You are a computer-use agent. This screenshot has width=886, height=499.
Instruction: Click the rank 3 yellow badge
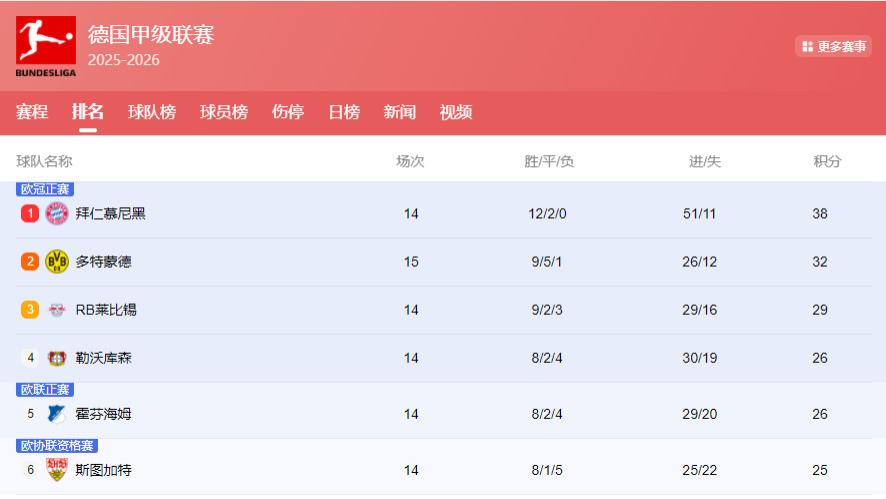coord(30,310)
